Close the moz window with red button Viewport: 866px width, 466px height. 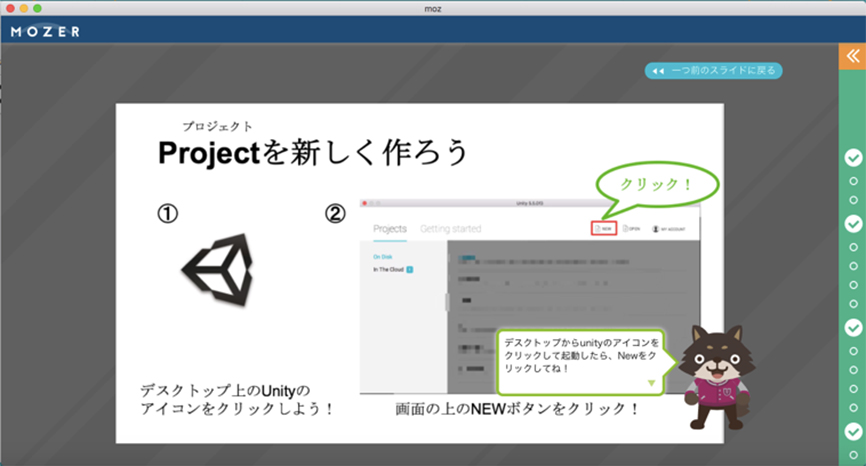[x=10, y=8]
